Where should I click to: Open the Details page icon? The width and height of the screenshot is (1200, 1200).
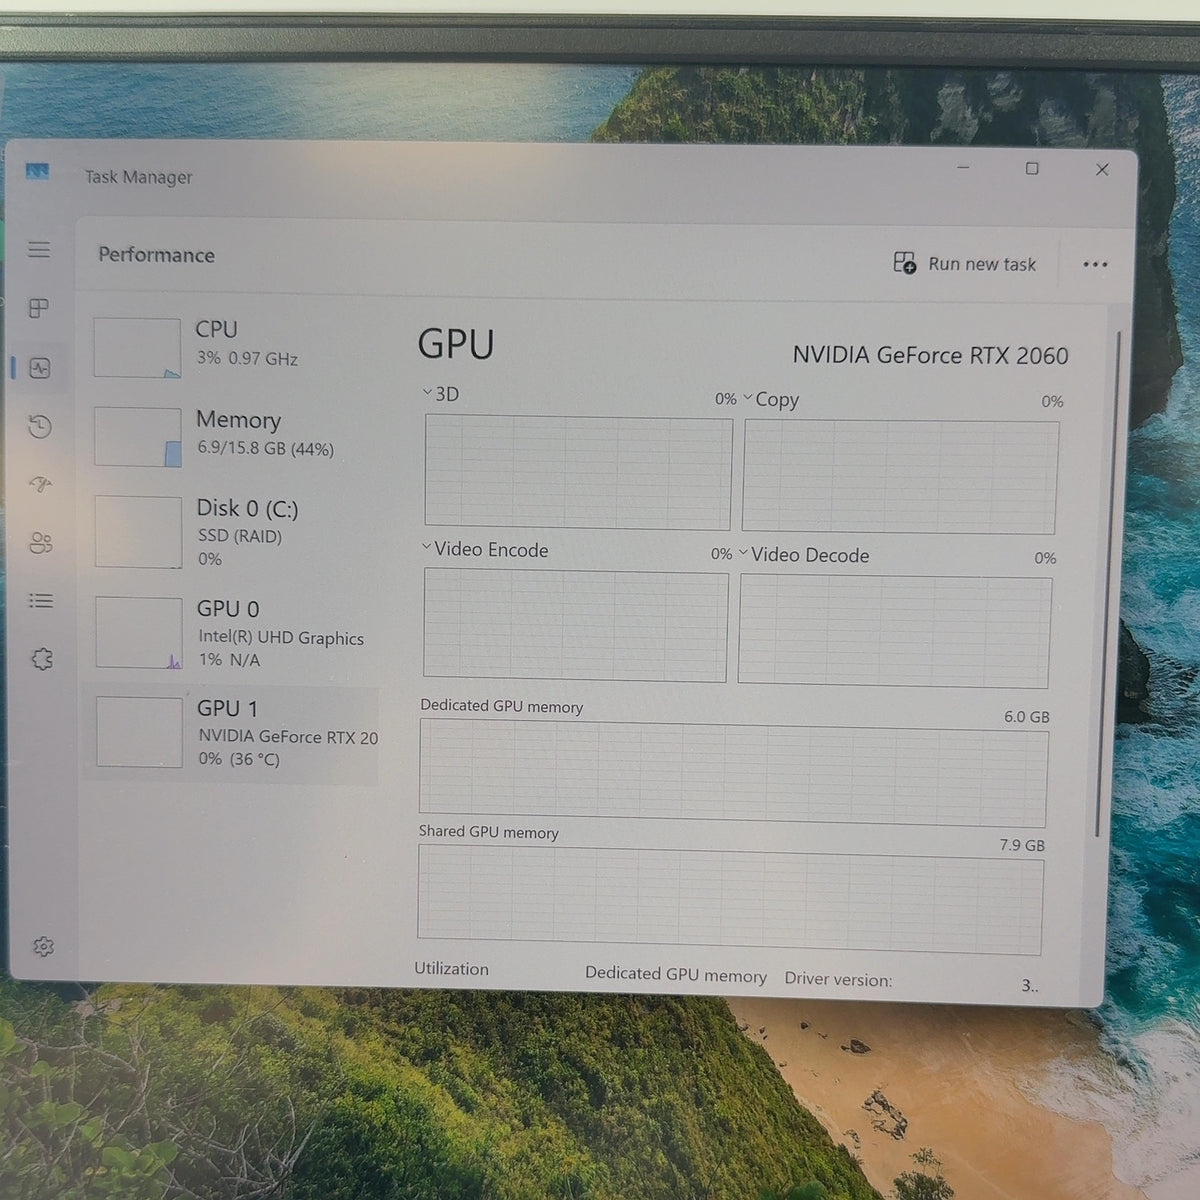pos(41,601)
